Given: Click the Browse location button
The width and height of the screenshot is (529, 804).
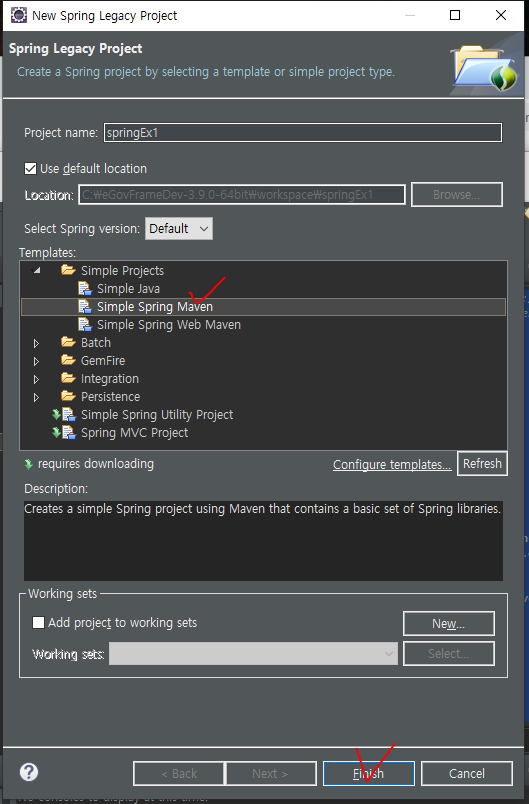Looking at the screenshot, I should pos(457,194).
